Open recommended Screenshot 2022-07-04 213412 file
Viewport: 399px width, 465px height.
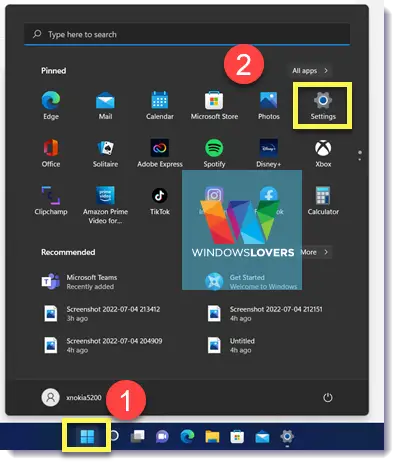coord(102,314)
